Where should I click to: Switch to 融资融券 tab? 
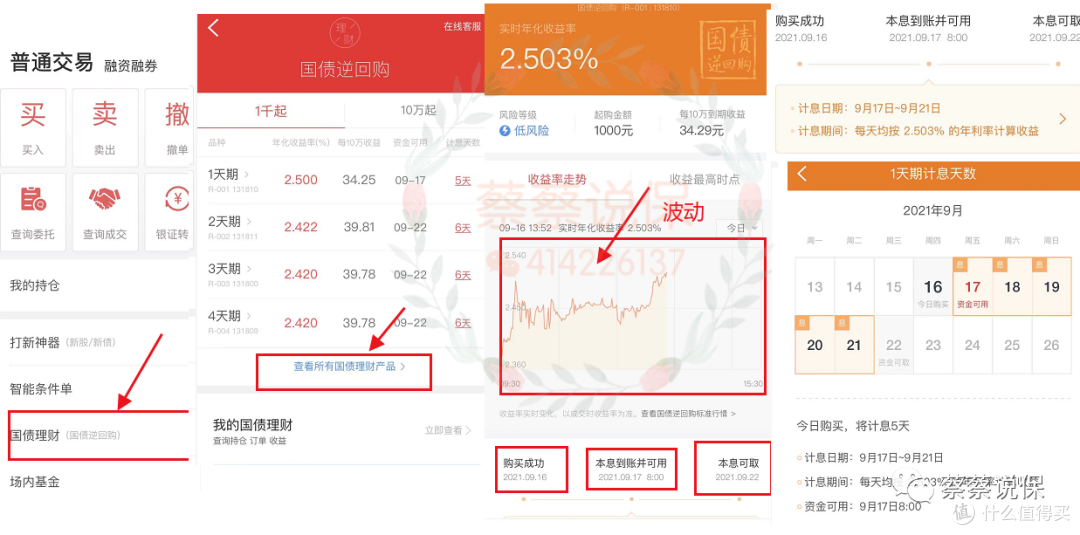[131, 66]
